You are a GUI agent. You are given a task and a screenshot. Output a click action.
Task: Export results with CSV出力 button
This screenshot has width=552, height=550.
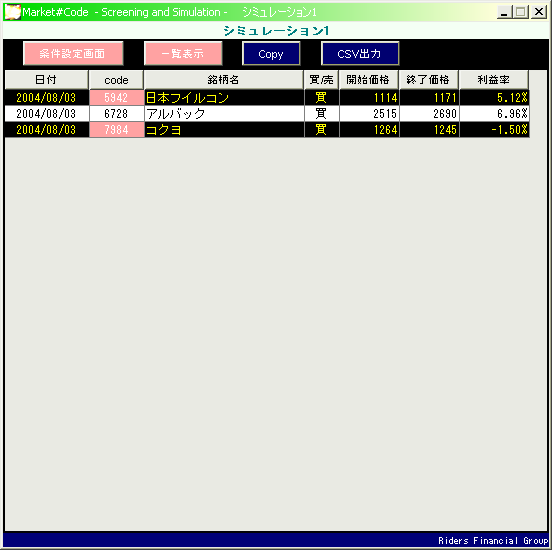click(x=360, y=54)
